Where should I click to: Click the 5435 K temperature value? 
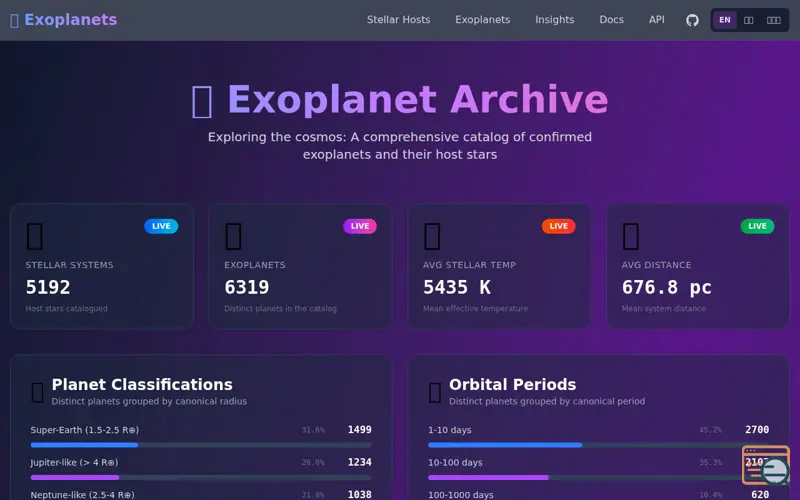coord(457,287)
